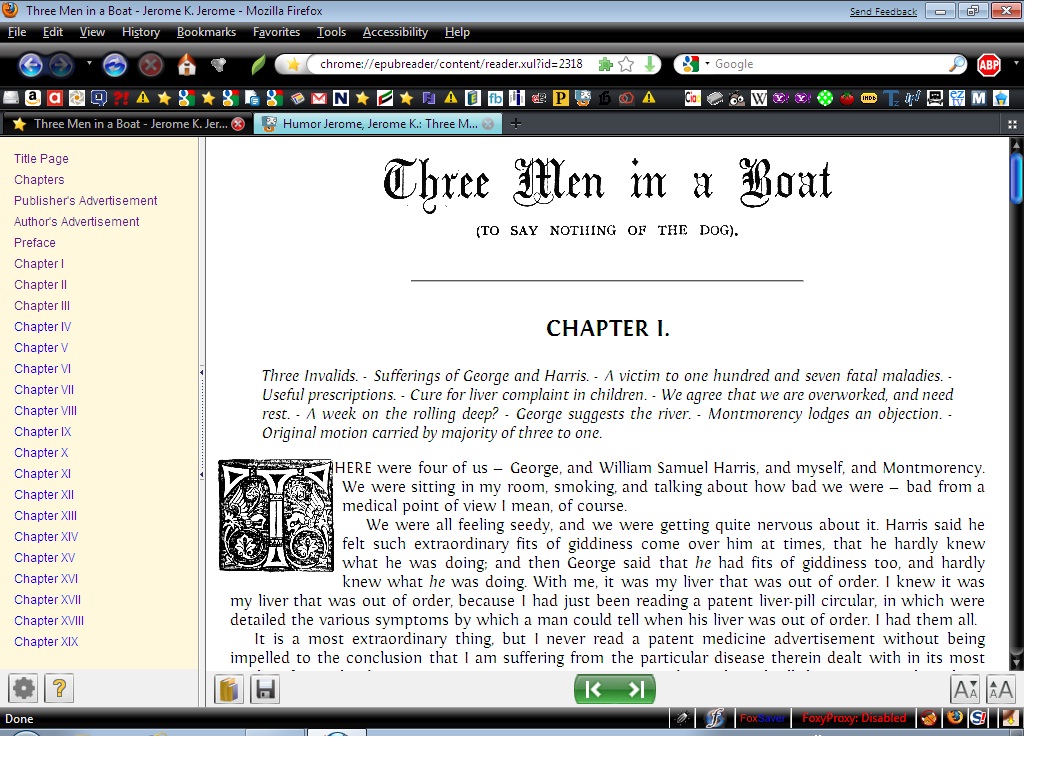This screenshot has height=762, width=1042.
Task: Open Publisher's Advertisement in contents
Action: [86, 201]
